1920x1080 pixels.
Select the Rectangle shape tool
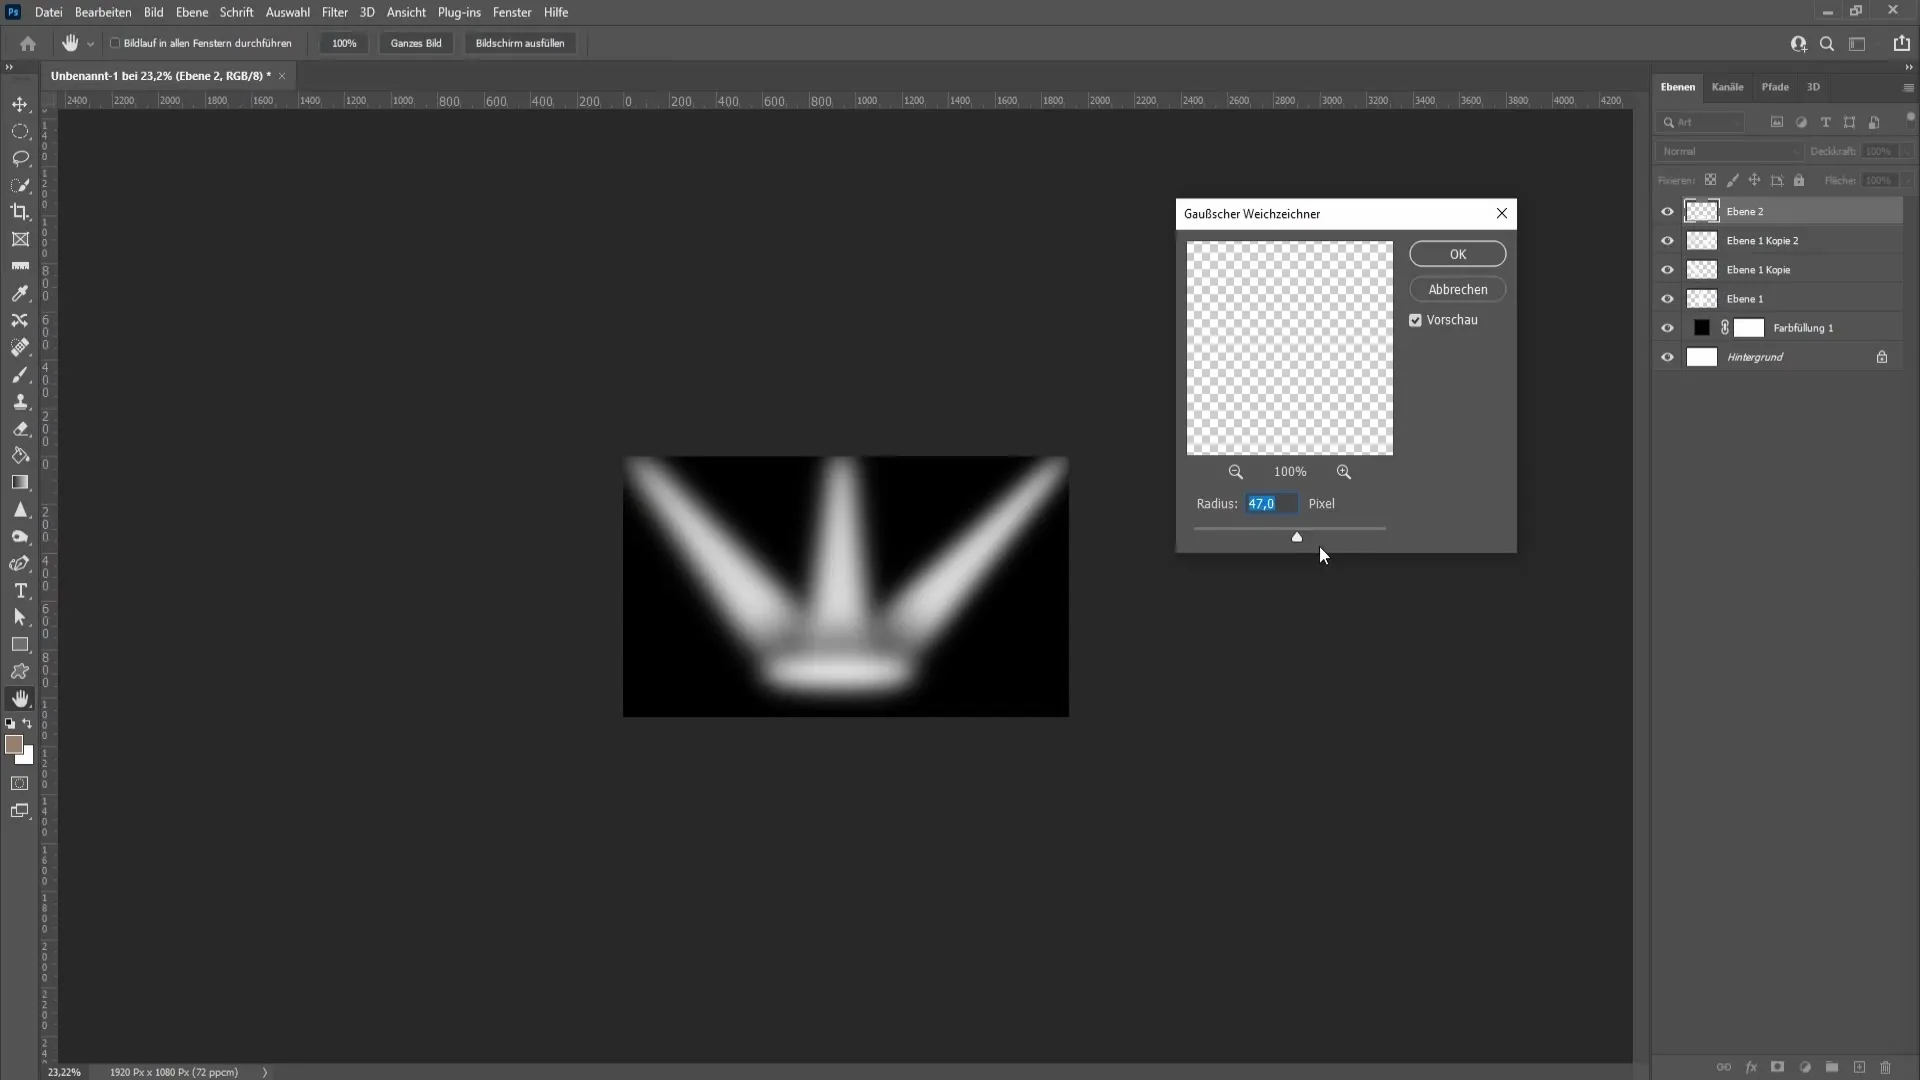pos(20,645)
